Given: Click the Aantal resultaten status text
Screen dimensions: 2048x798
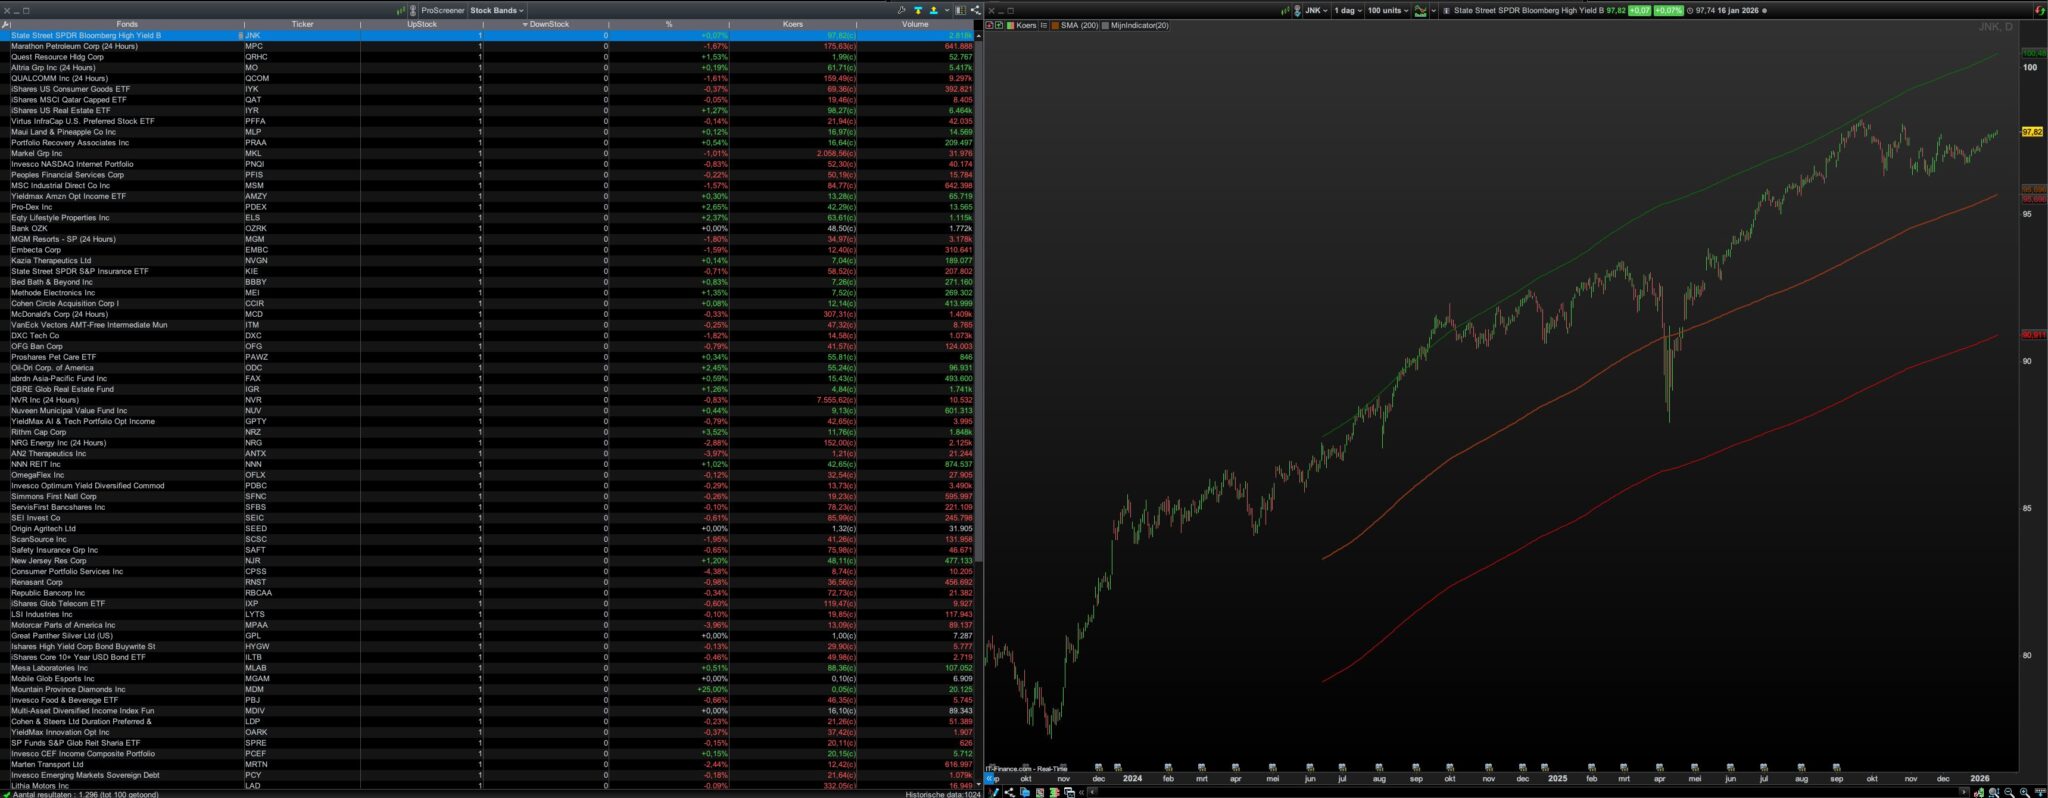Looking at the screenshot, I should [84, 794].
